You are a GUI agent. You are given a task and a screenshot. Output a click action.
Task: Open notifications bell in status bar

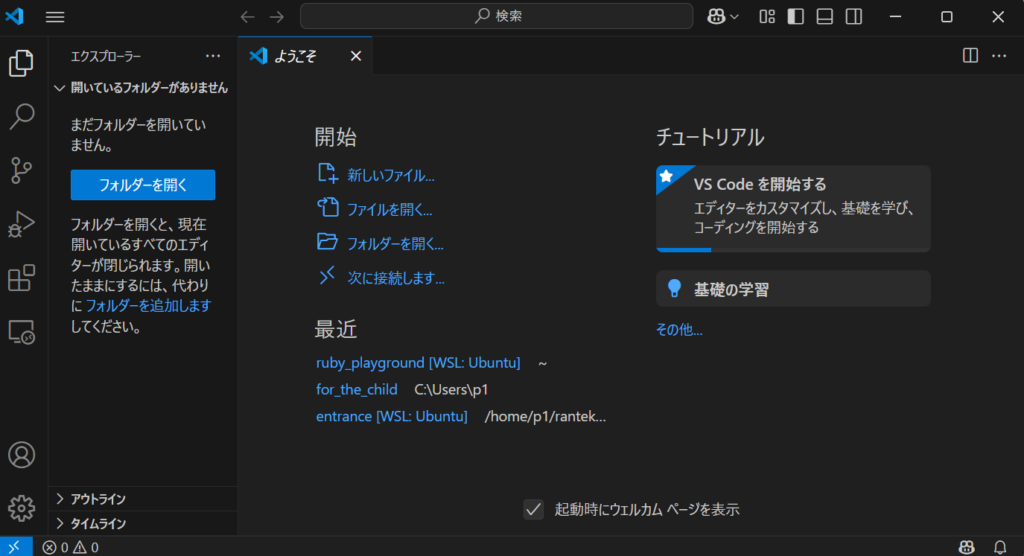[1000, 547]
